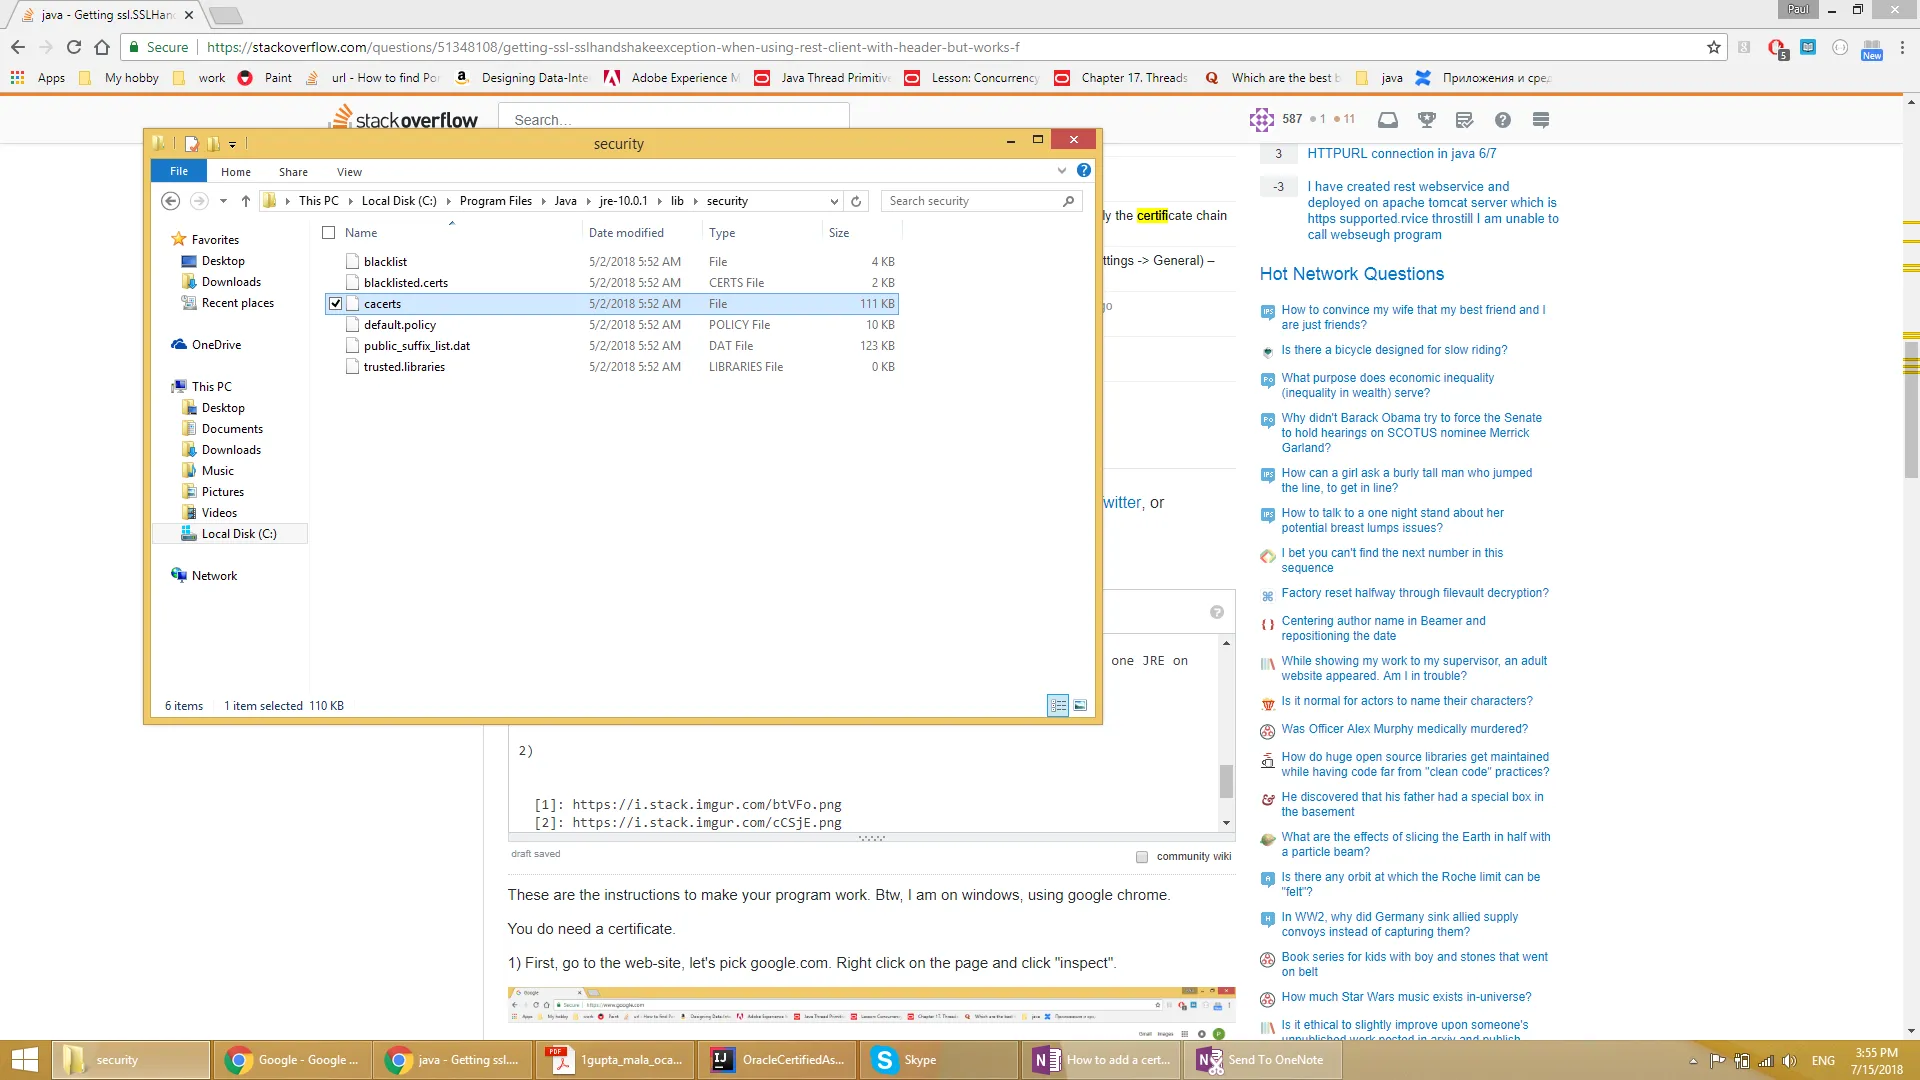Expand the Explorer ribbon chevron

1062,171
